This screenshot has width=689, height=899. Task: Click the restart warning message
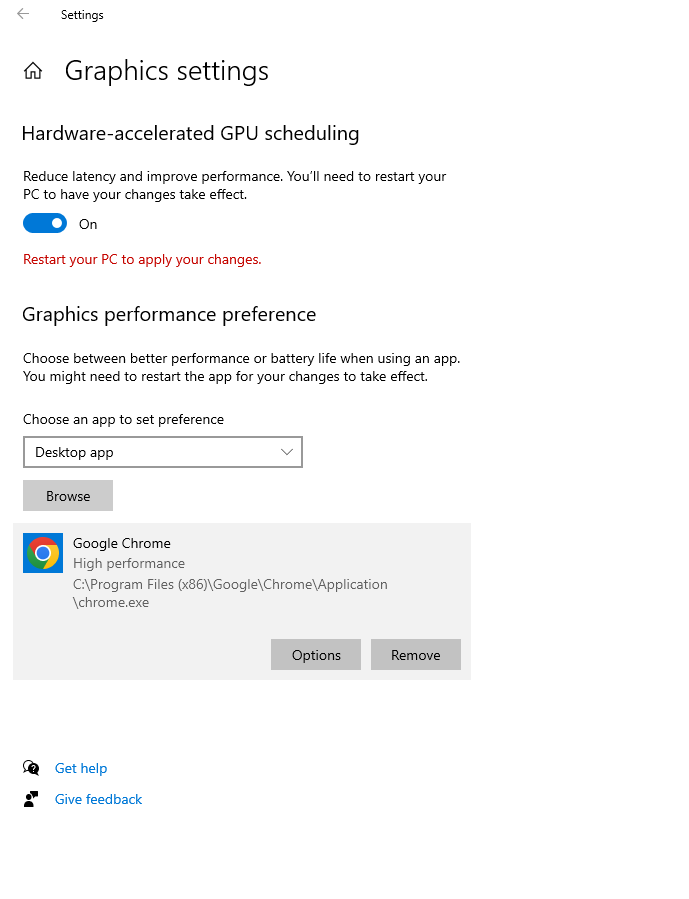tap(141, 258)
